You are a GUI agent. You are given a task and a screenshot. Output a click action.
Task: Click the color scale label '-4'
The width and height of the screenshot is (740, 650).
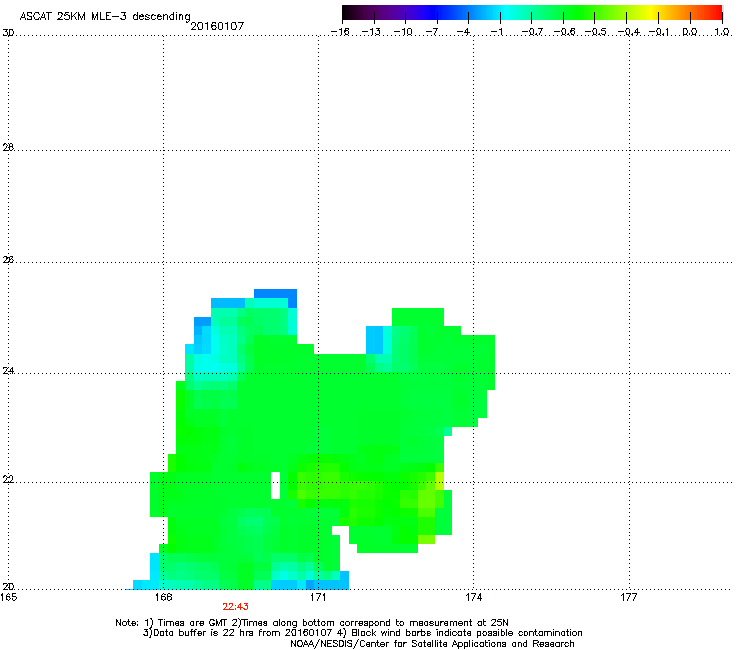coord(464,32)
